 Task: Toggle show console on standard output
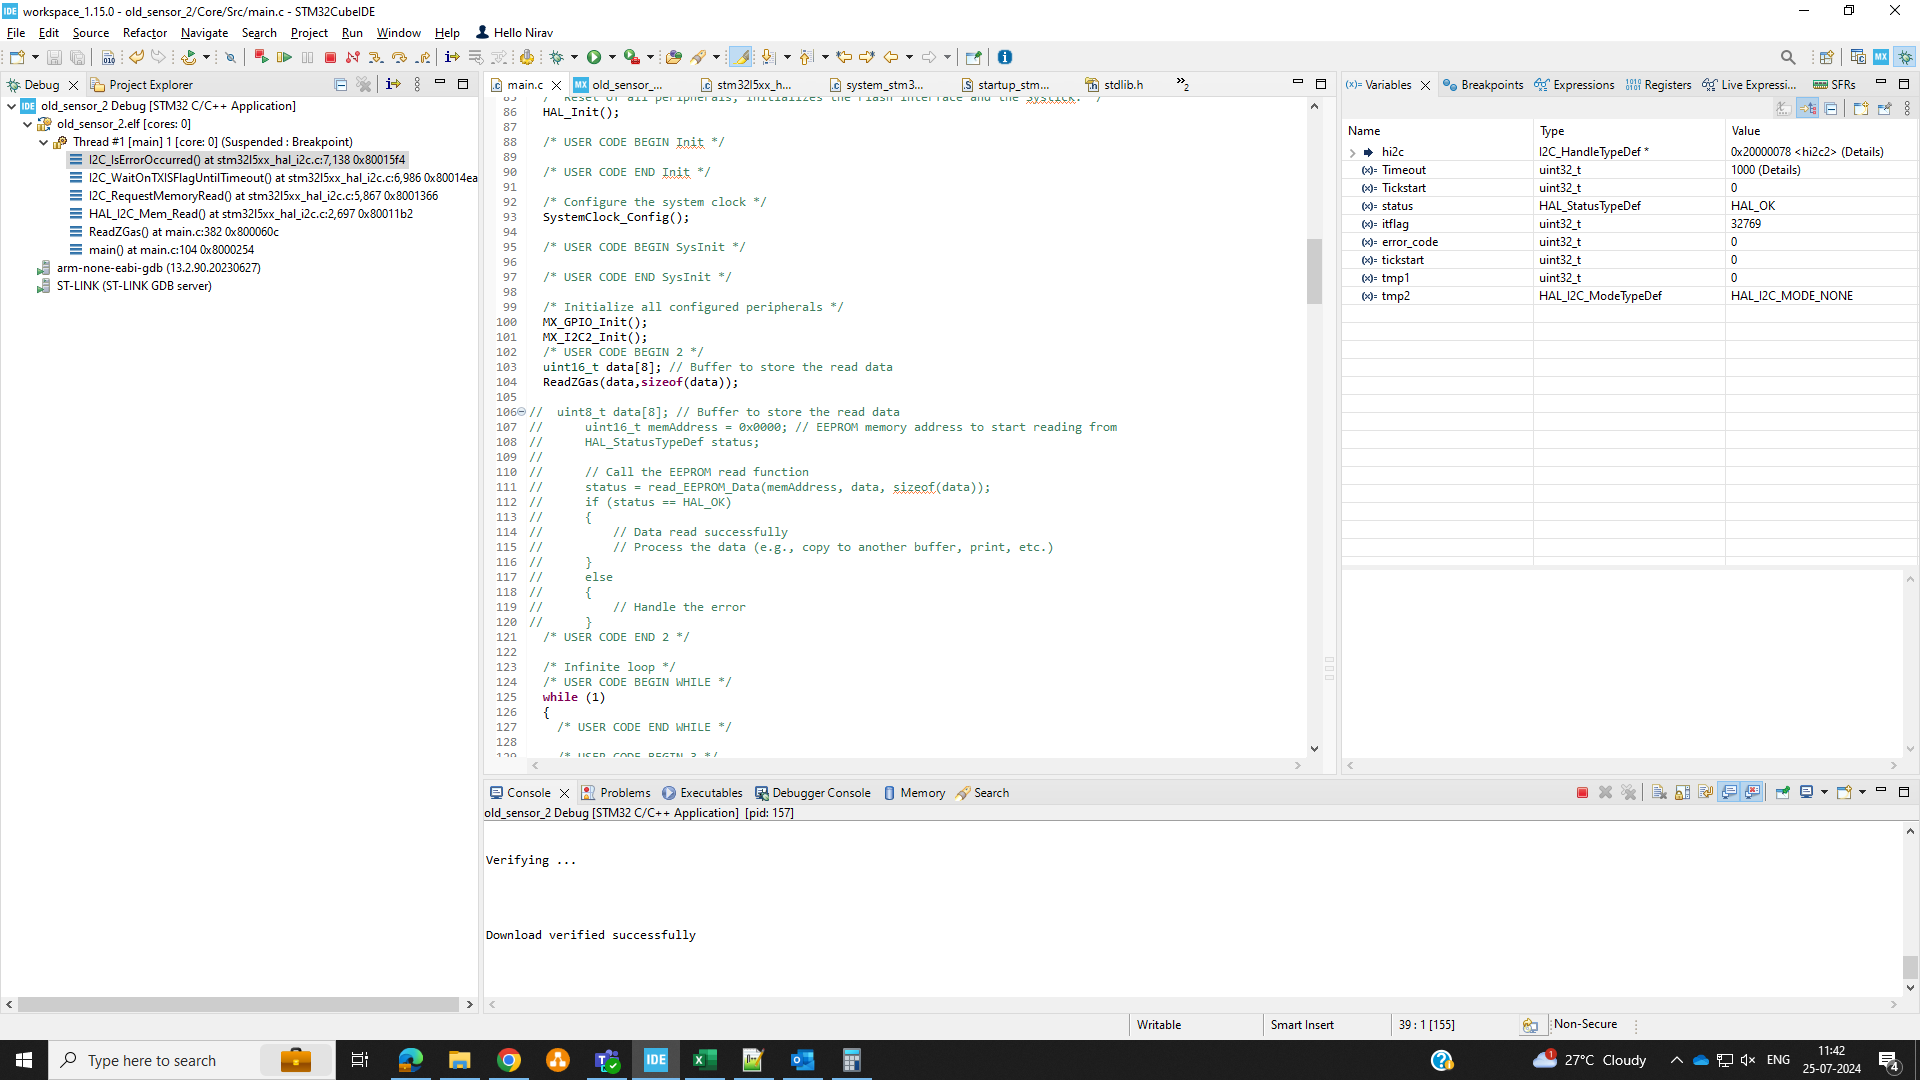tap(1729, 792)
